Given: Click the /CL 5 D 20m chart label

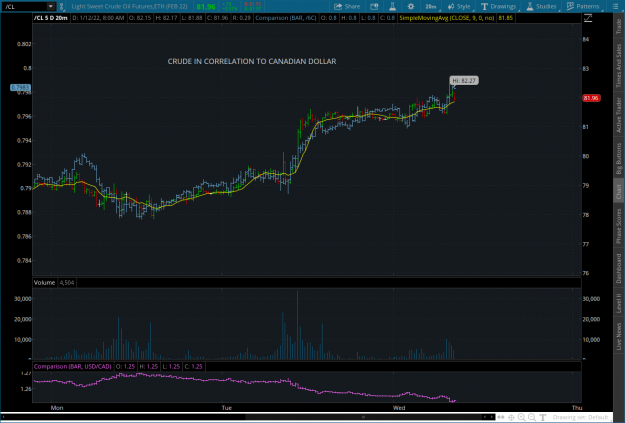Looking at the screenshot, I should [51, 18].
